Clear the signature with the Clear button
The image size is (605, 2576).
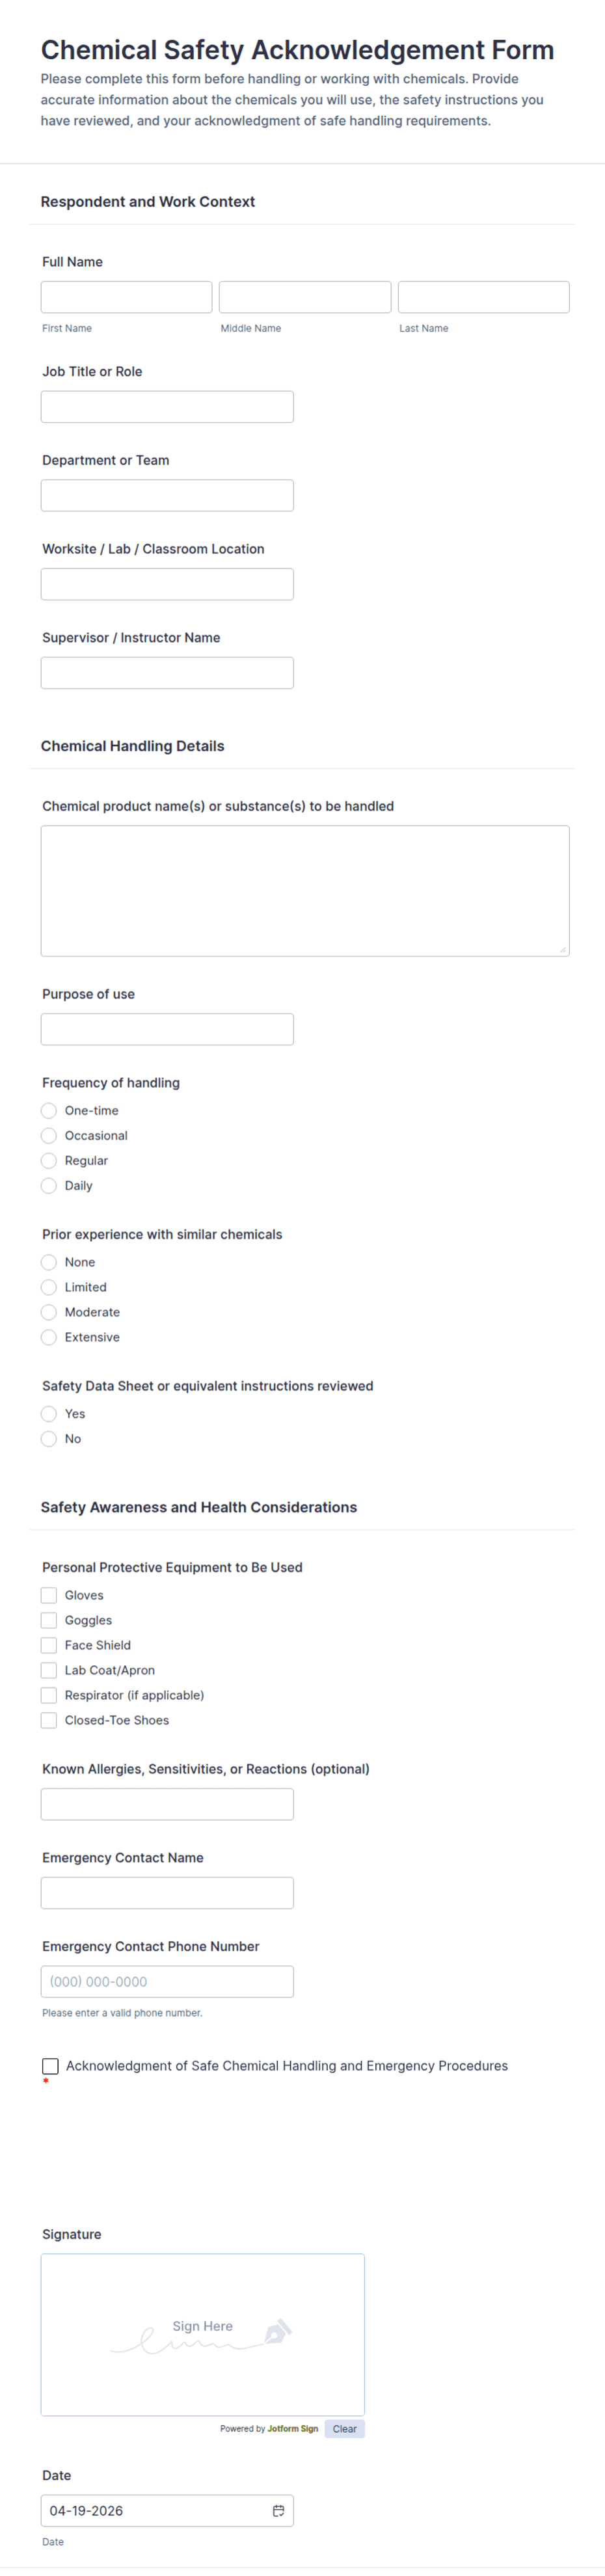point(344,2428)
